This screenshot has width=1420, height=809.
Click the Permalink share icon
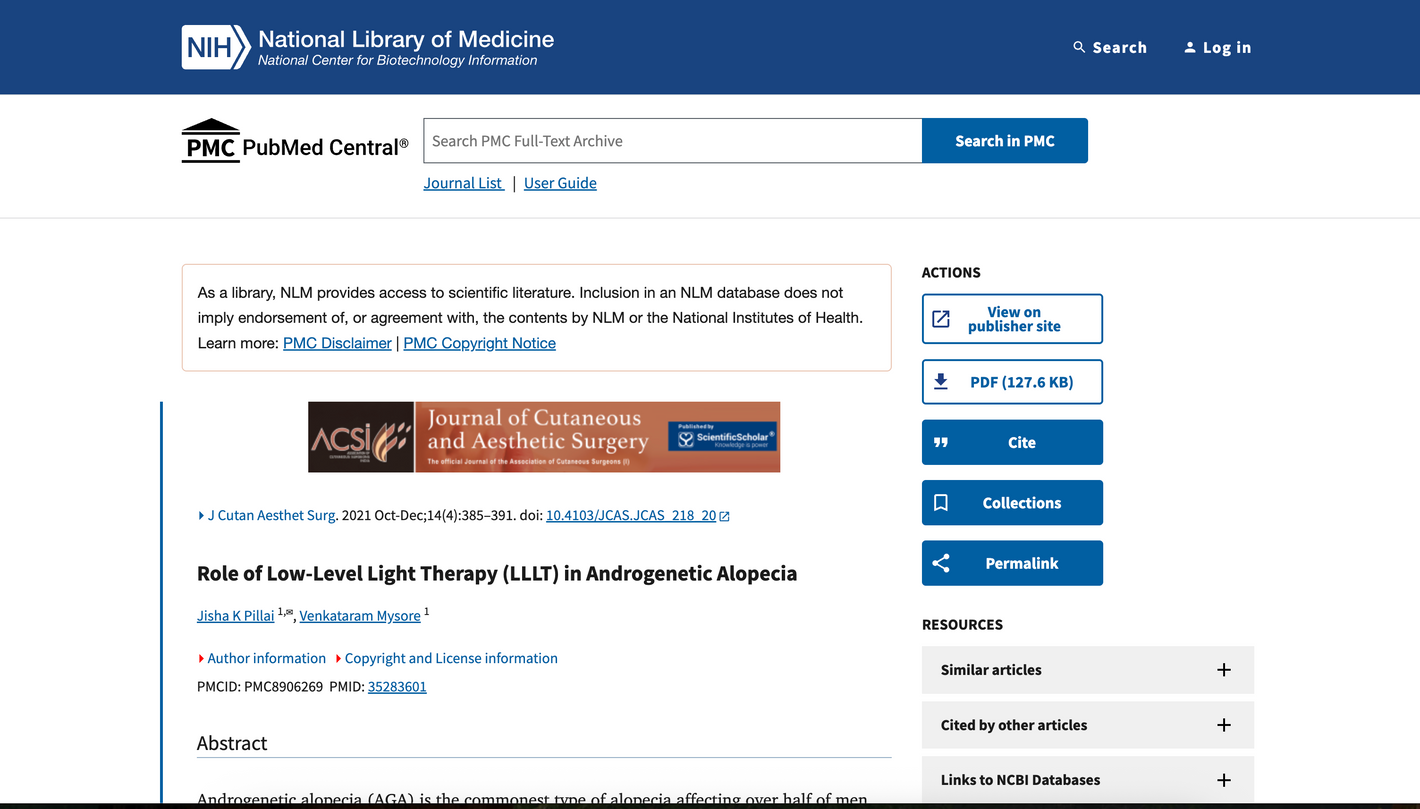pos(941,564)
